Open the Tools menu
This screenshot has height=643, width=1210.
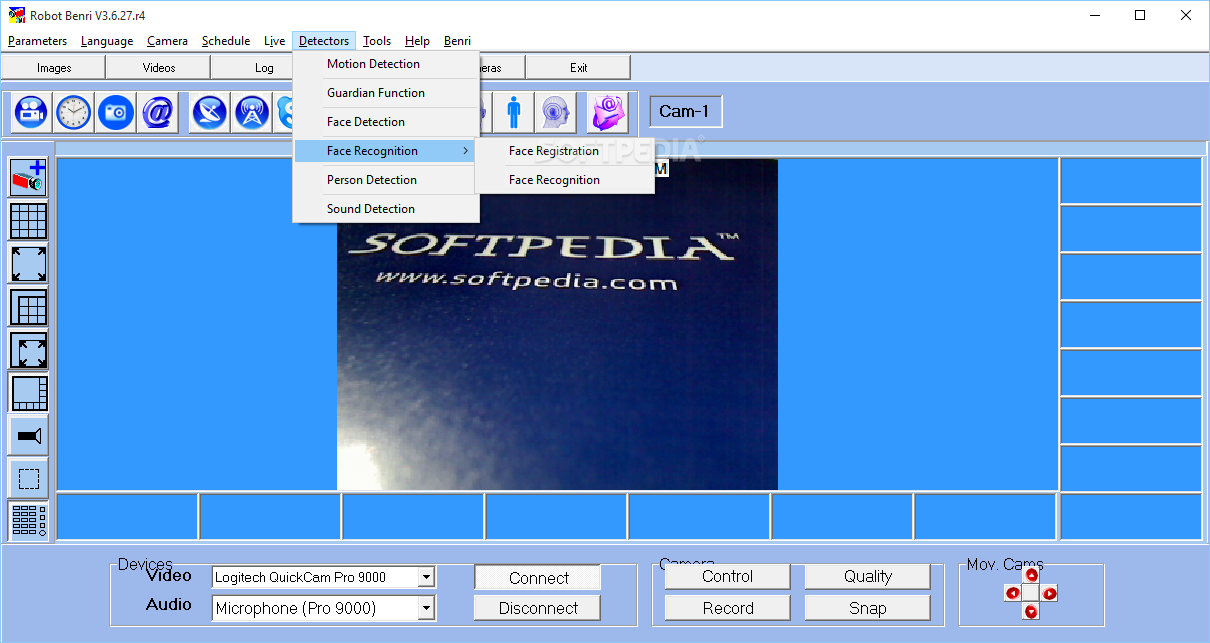[377, 41]
